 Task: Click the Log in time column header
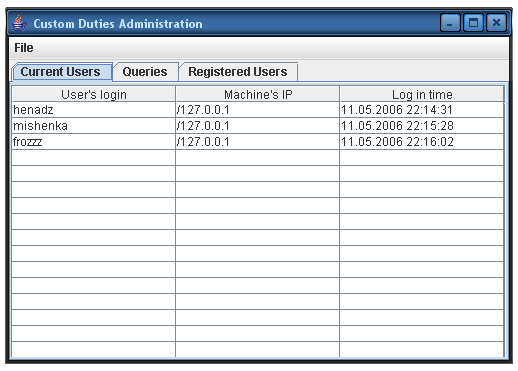(x=422, y=94)
